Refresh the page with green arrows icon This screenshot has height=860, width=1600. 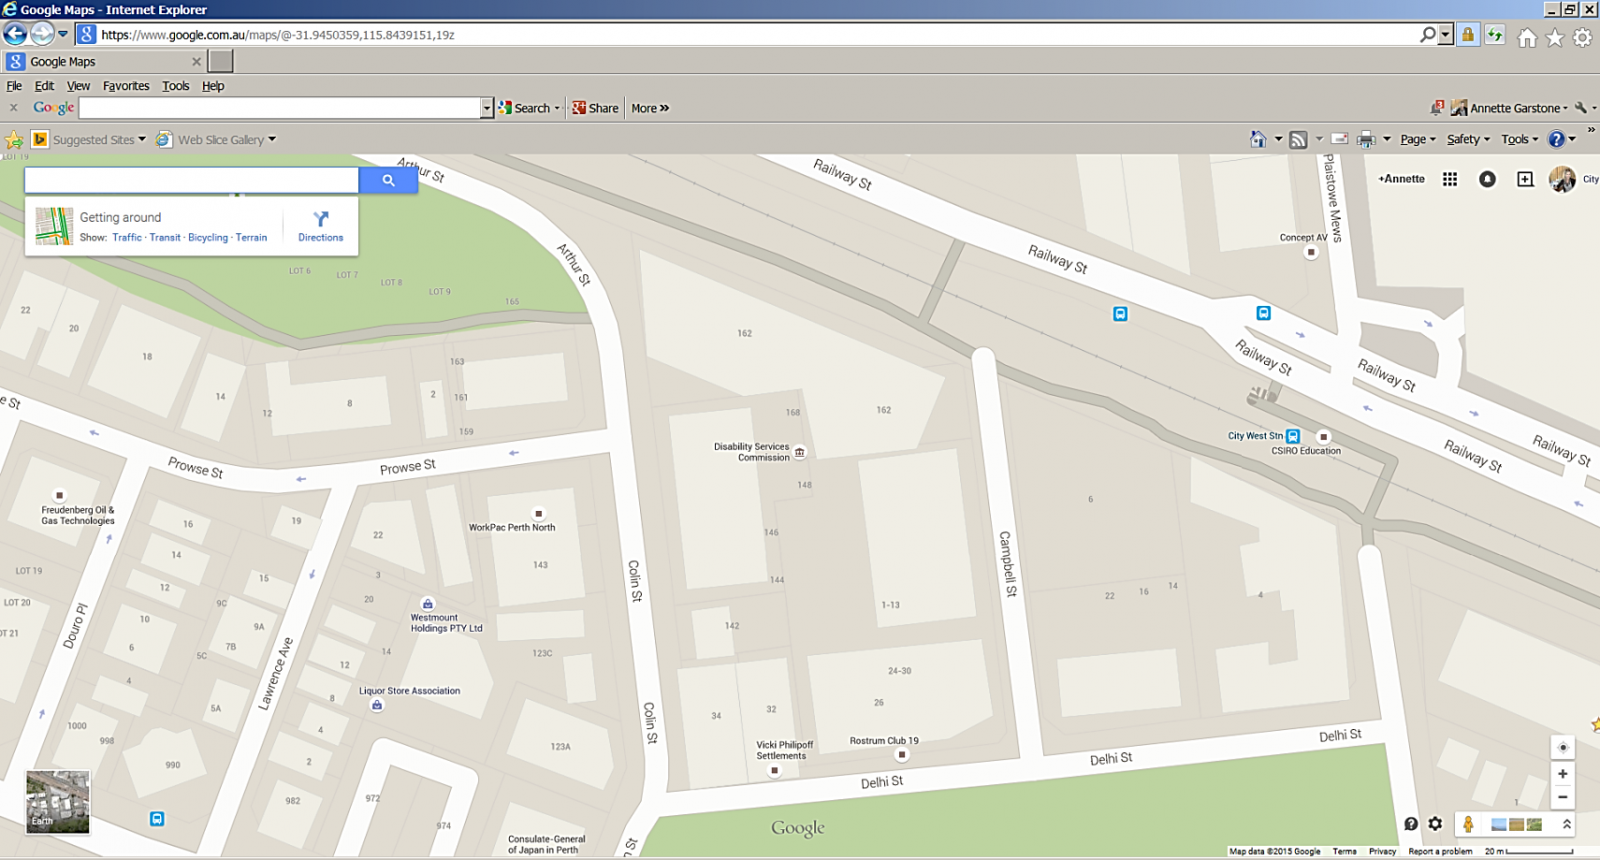point(1495,35)
